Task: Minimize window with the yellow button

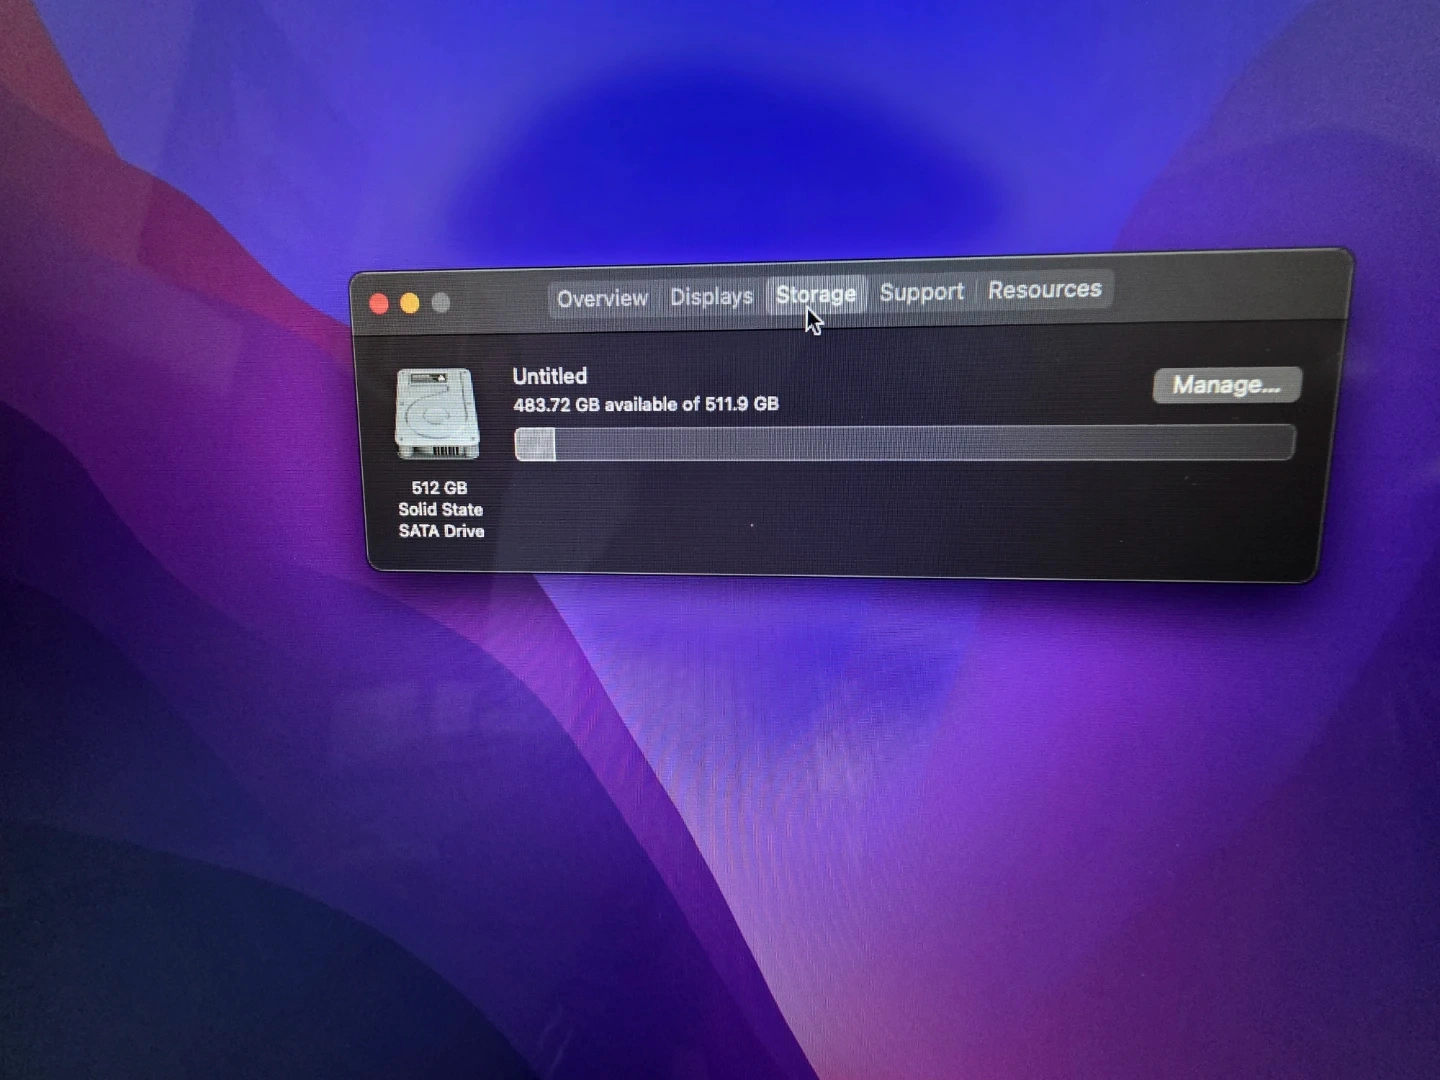Action: (x=410, y=303)
